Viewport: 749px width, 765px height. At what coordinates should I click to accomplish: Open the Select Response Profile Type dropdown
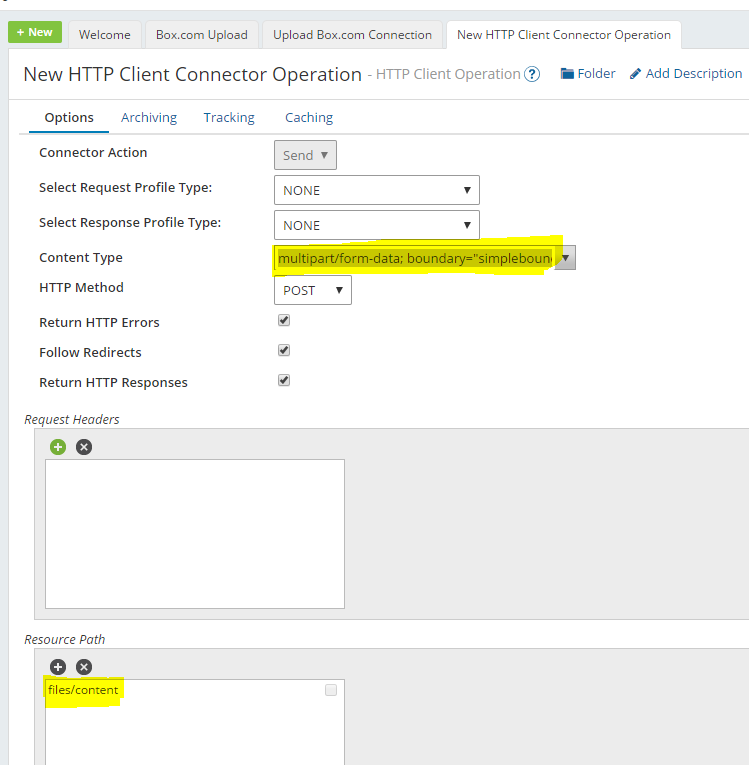pyautogui.click(x=377, y=225)
